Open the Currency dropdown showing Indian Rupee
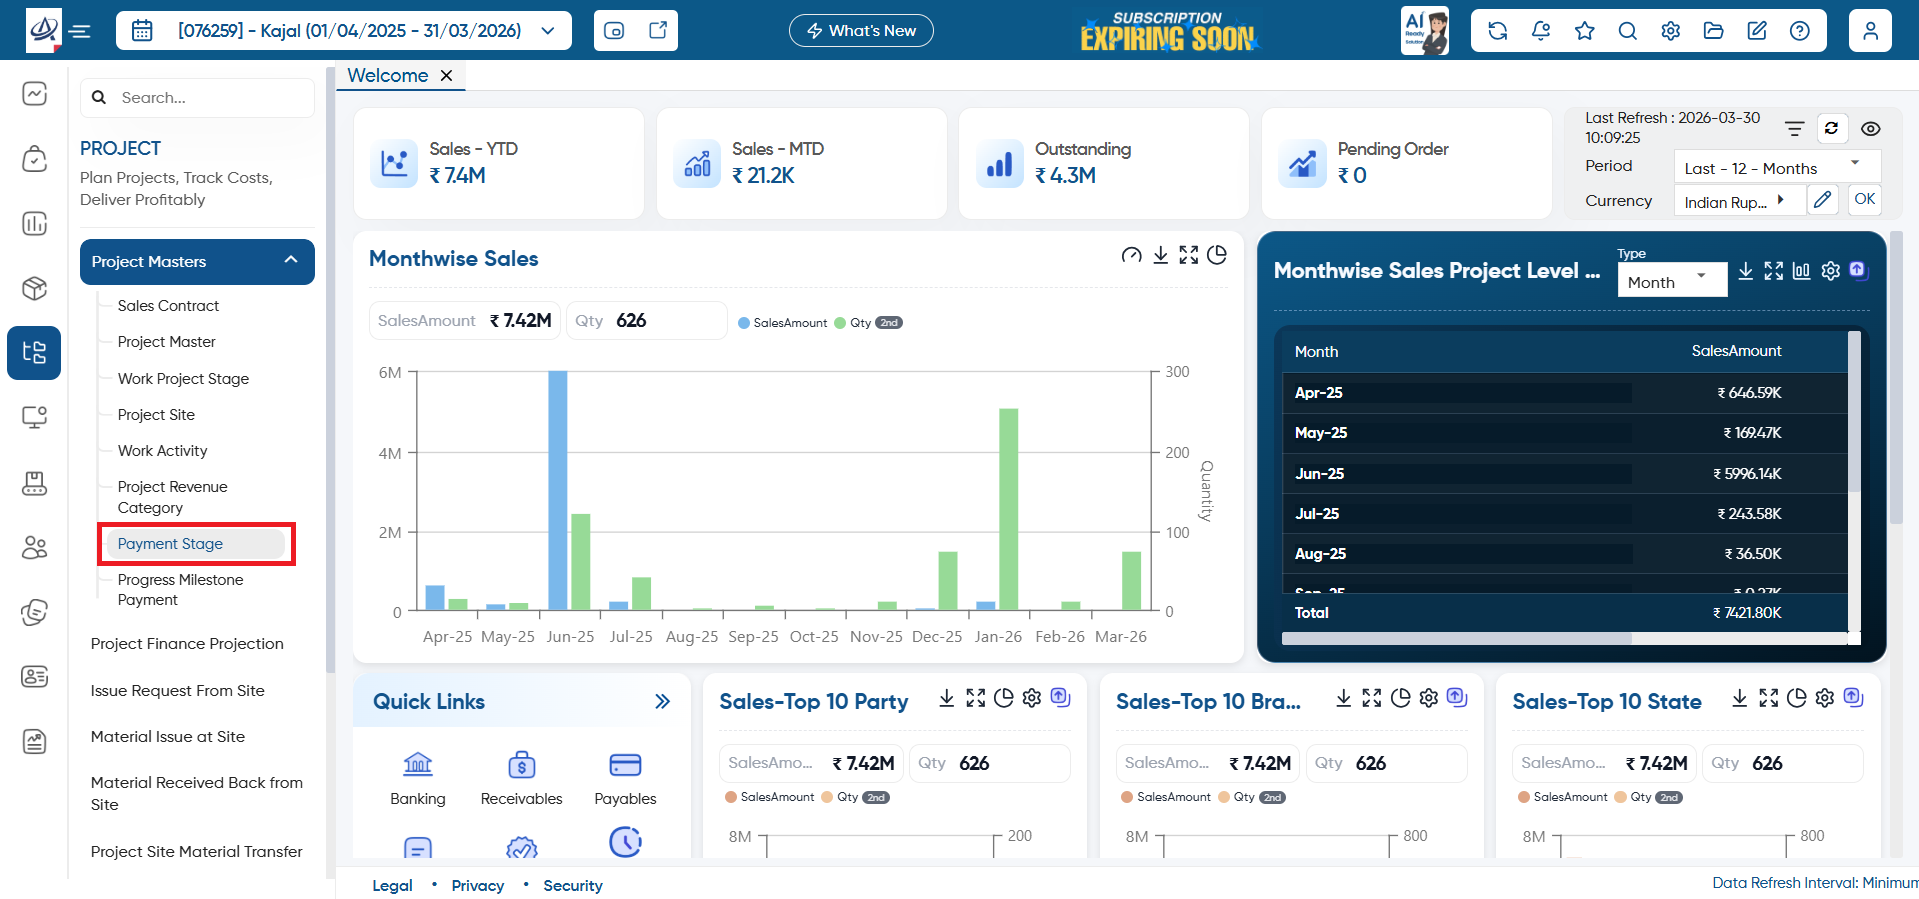 (1739, 201)
